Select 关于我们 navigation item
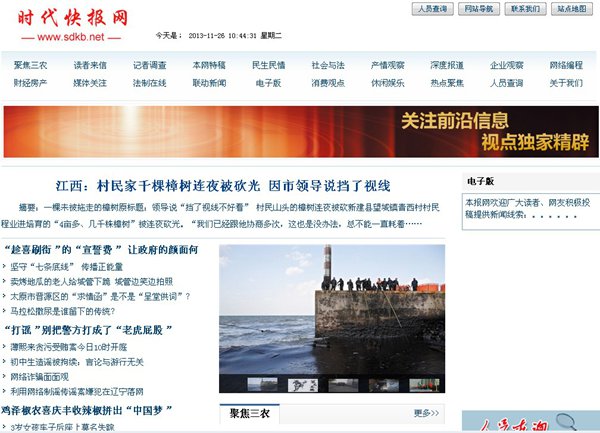600x433 pixels. pyautogui.click(x=566, y=83)
